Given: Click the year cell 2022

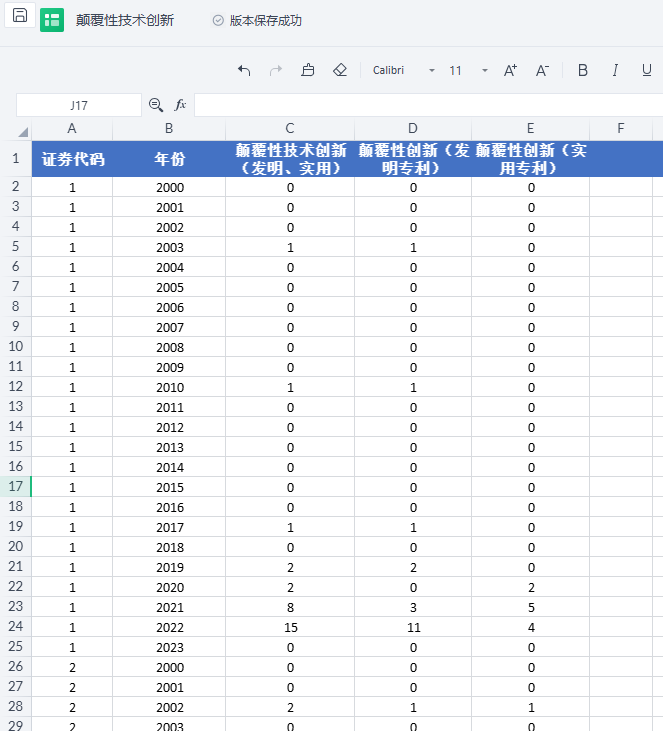Looking at the screenshot, I should point(169,627).
